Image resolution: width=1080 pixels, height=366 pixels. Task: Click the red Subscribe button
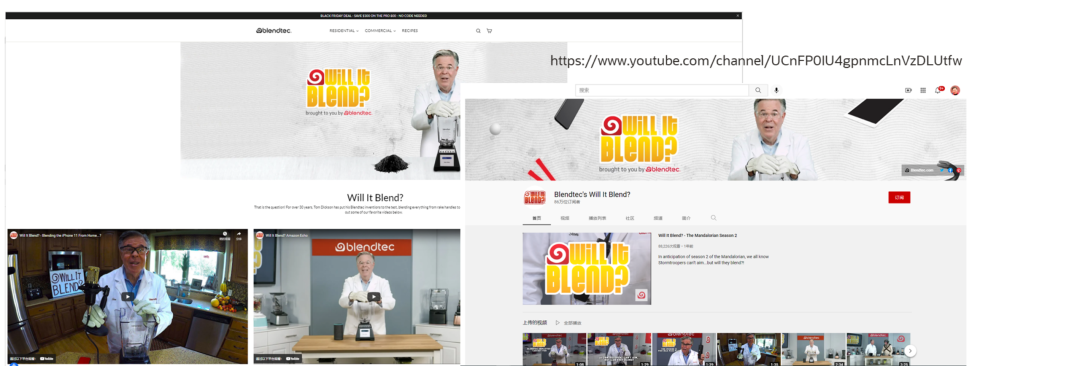pyautogui.click(x=899, y=198)
